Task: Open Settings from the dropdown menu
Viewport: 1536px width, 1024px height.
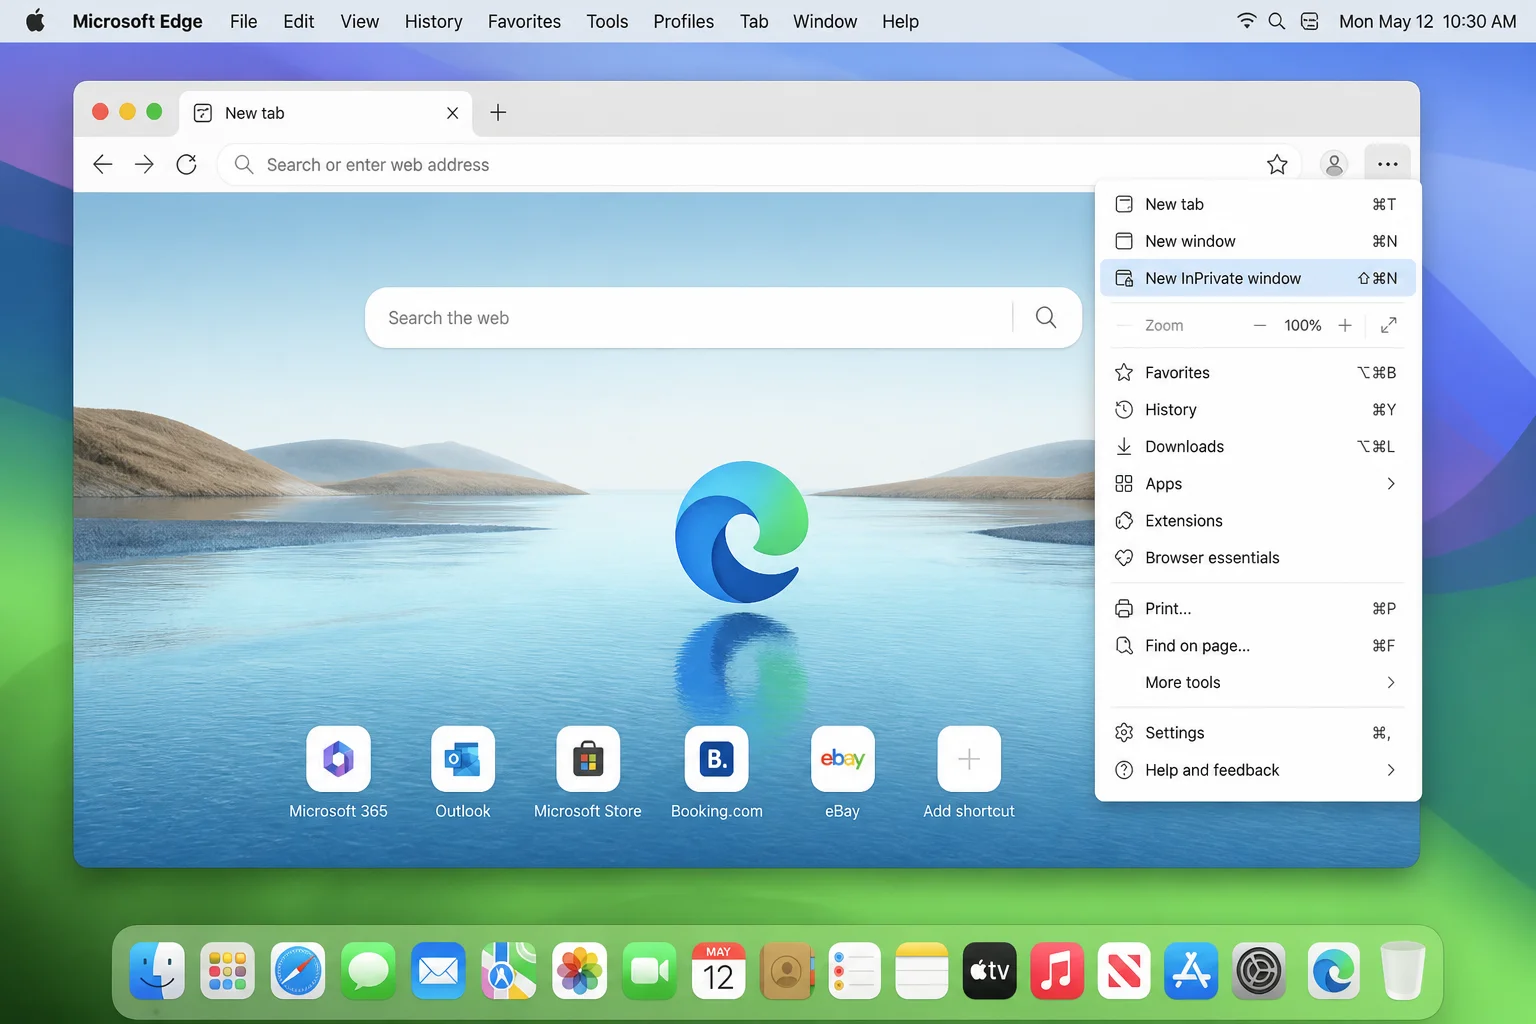Action: 1258,733
